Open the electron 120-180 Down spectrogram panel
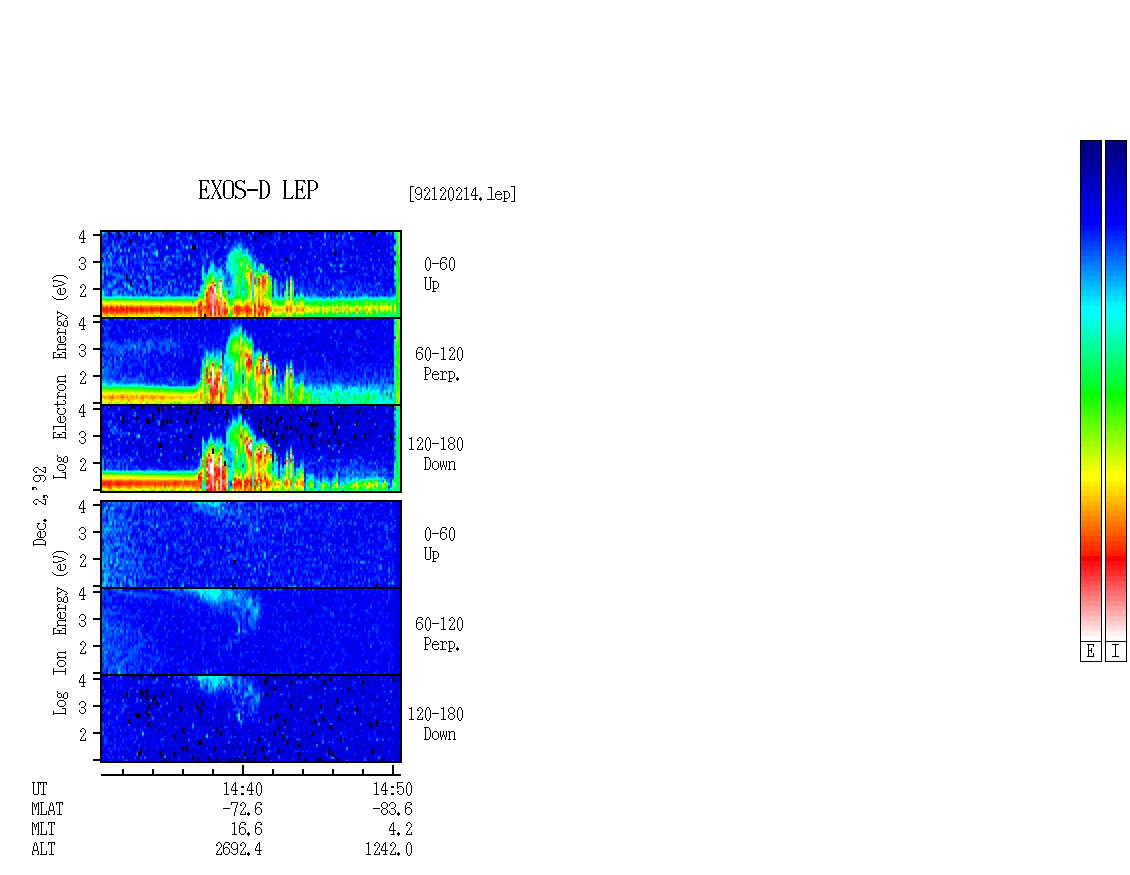 251,448
